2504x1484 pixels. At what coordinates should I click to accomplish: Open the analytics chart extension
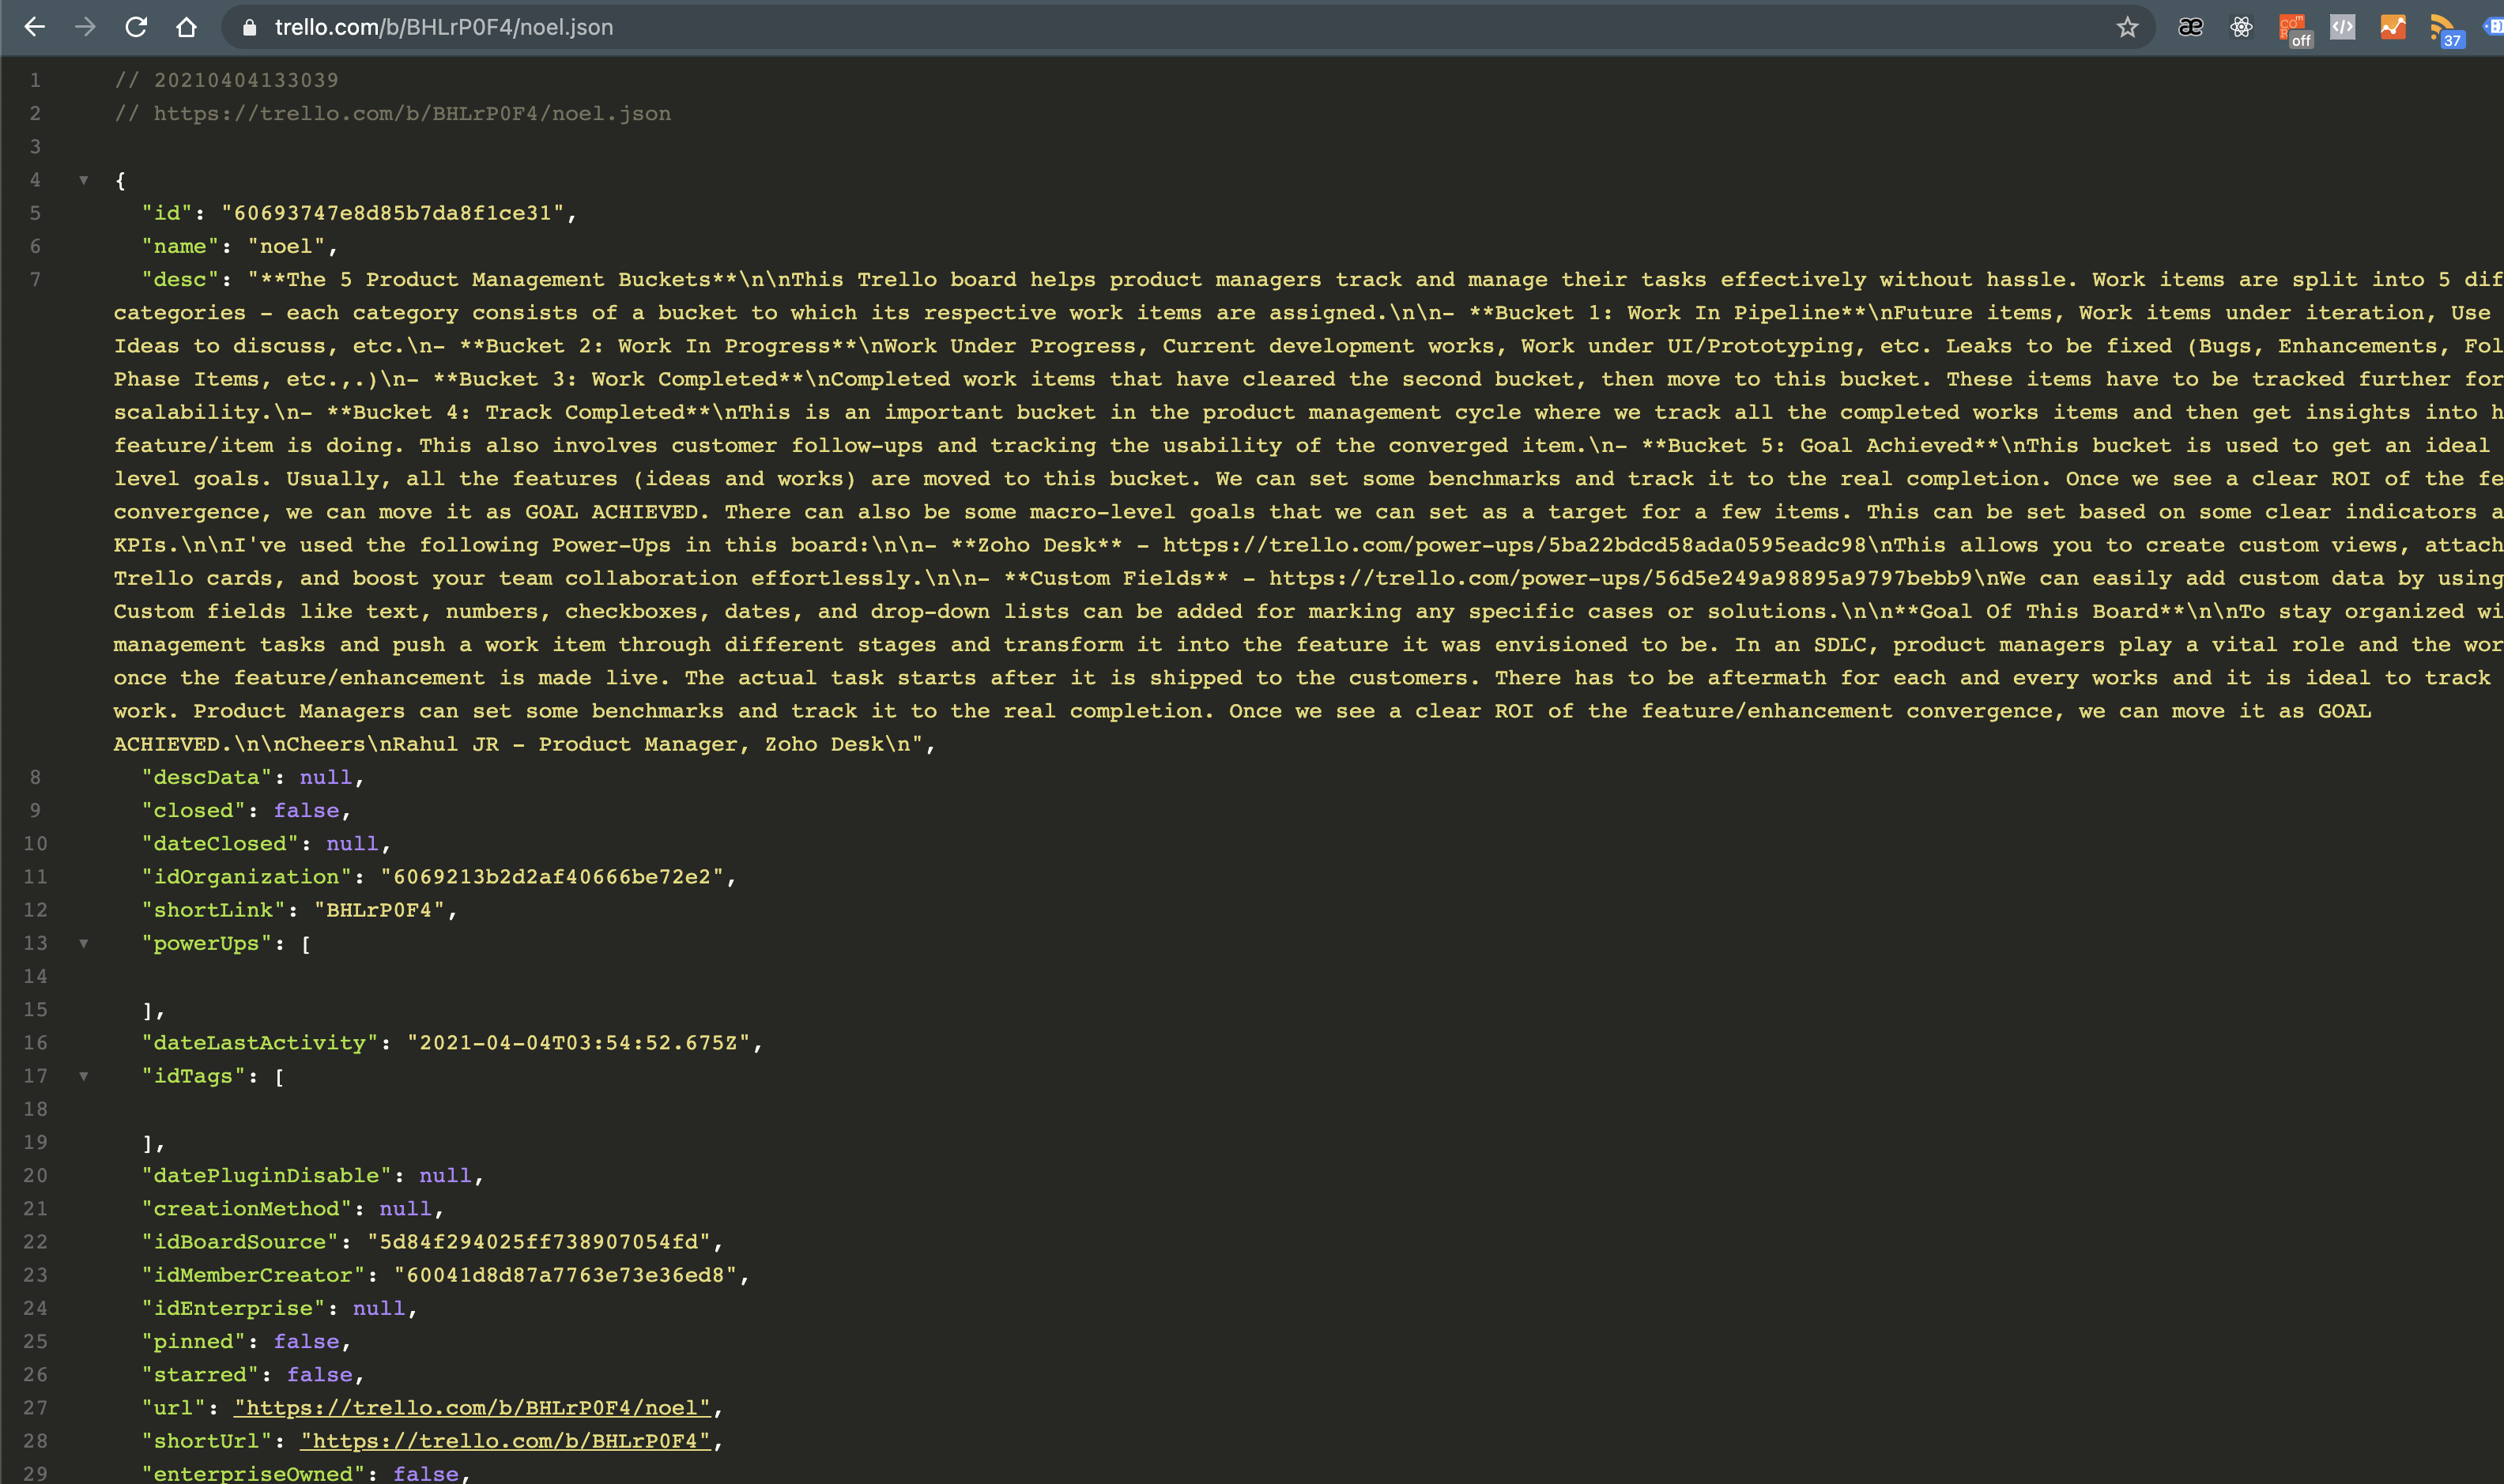2392,27
